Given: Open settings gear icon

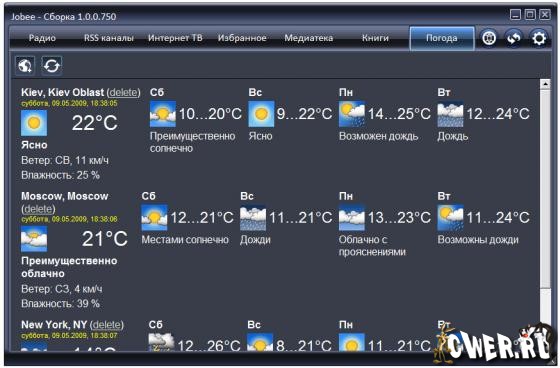Looking at the screenshot, I should tap(539, 38).
